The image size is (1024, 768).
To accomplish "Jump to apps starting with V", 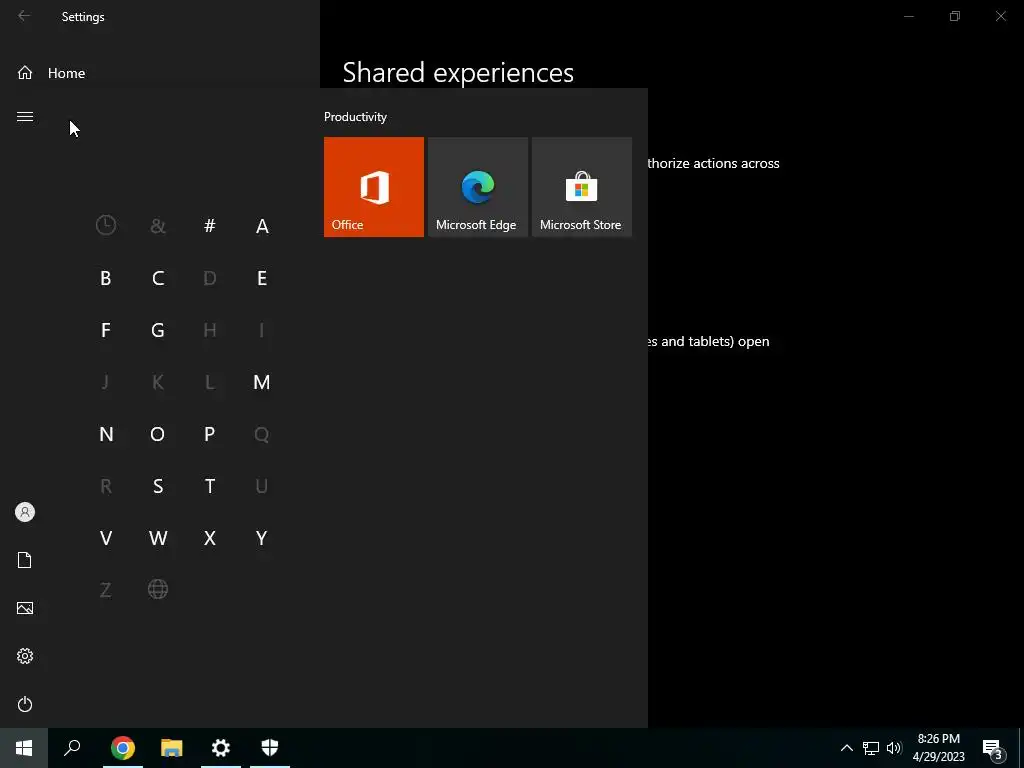I will click(106, 538).
